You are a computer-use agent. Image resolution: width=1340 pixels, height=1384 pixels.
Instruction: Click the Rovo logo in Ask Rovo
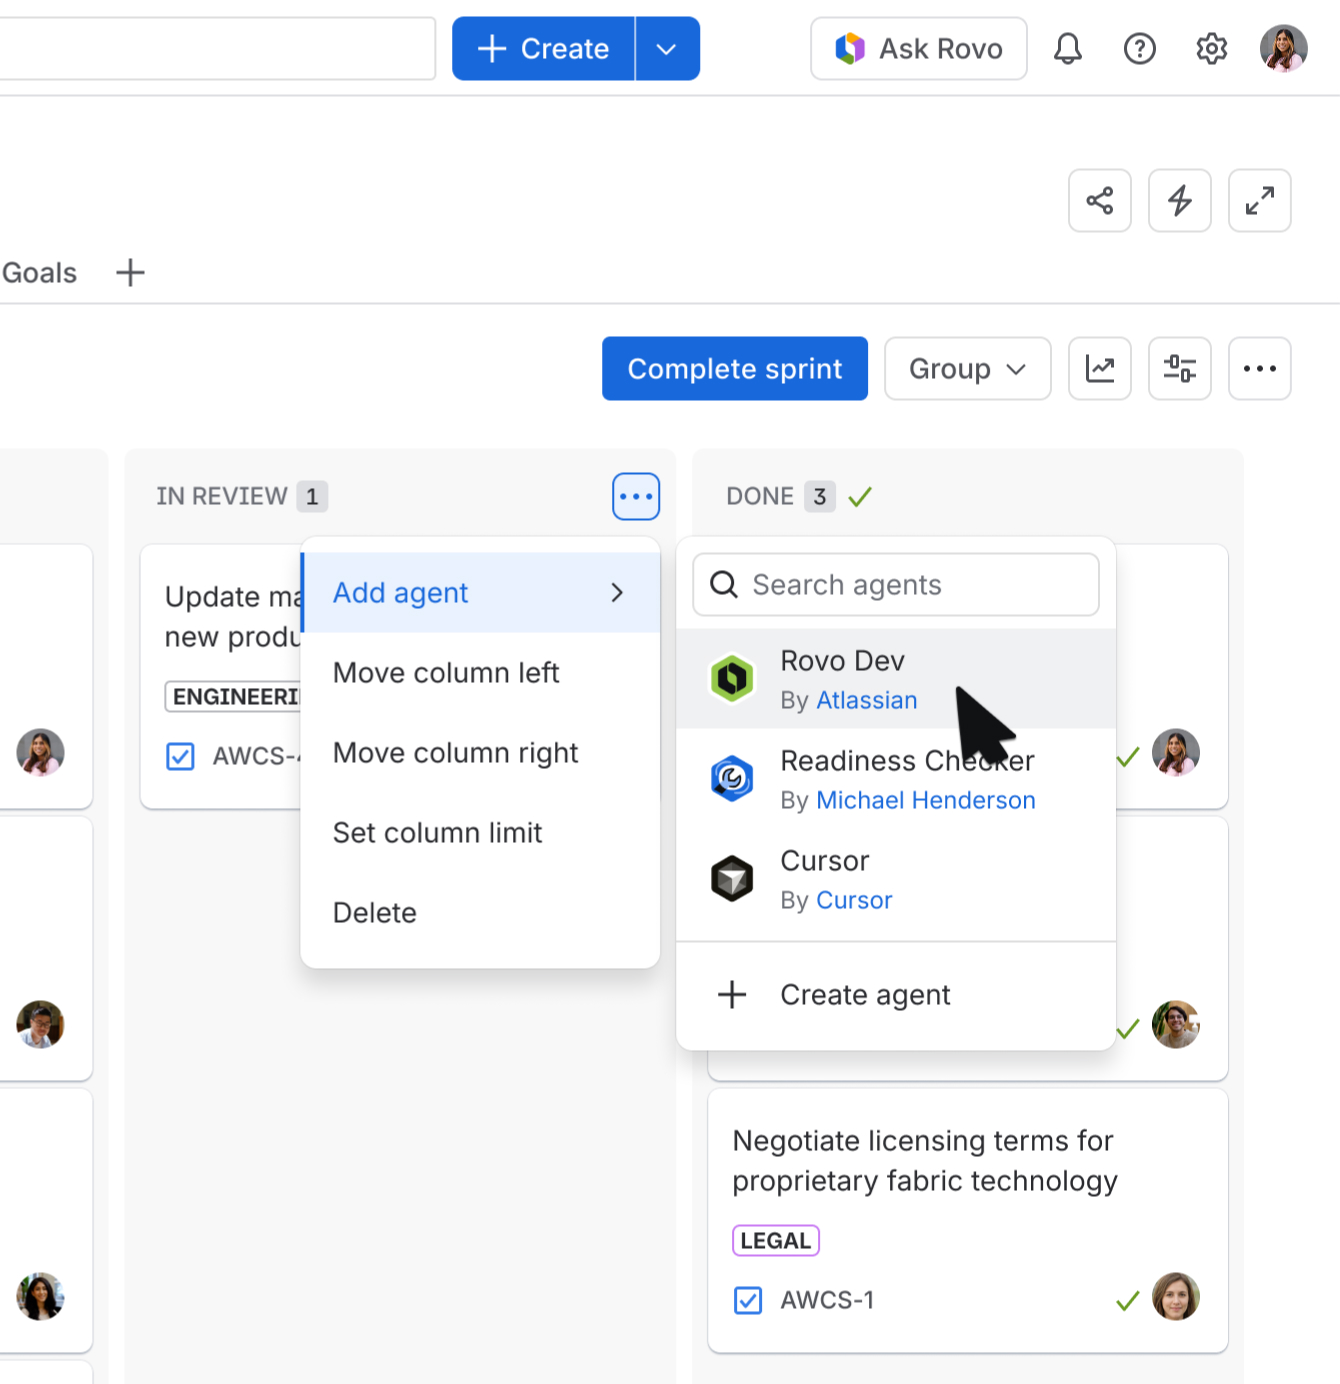850,48
